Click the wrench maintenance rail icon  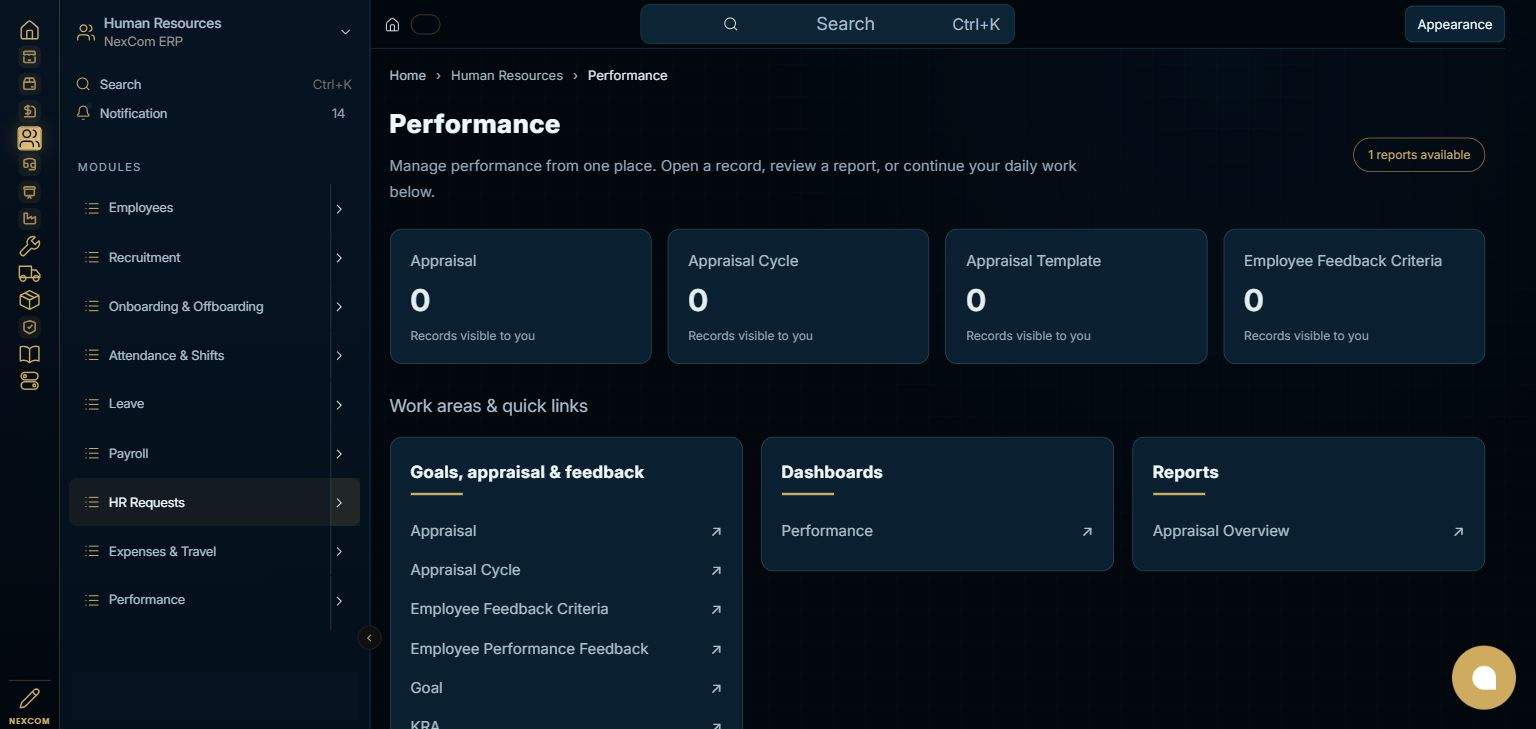point(29,246)
